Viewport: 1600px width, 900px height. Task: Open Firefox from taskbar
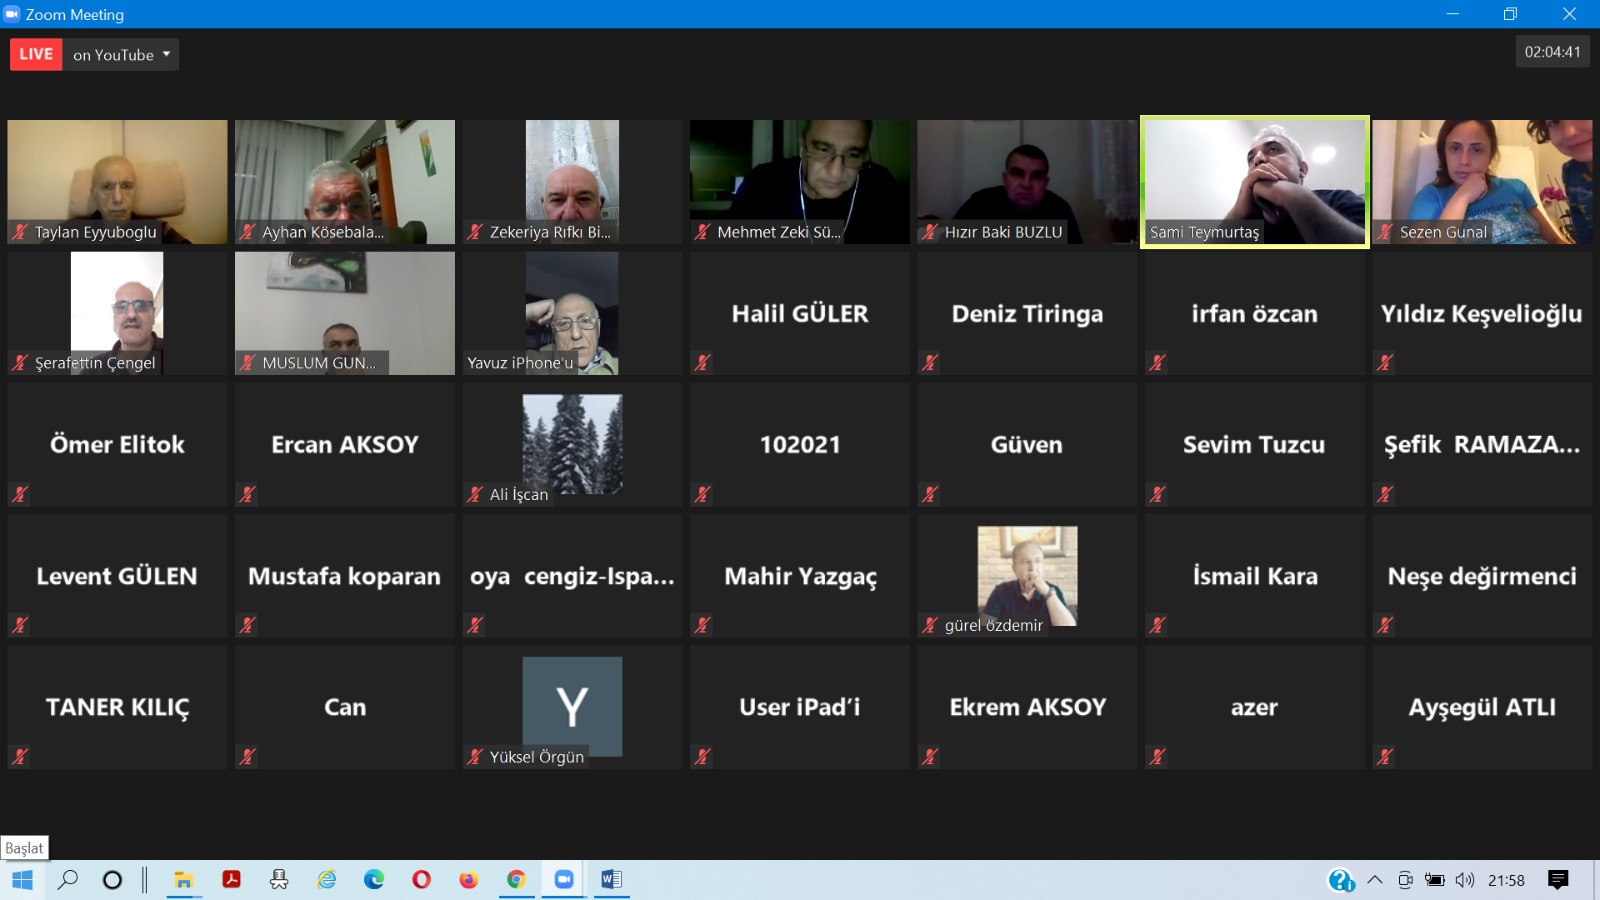(x=469, y=880)
